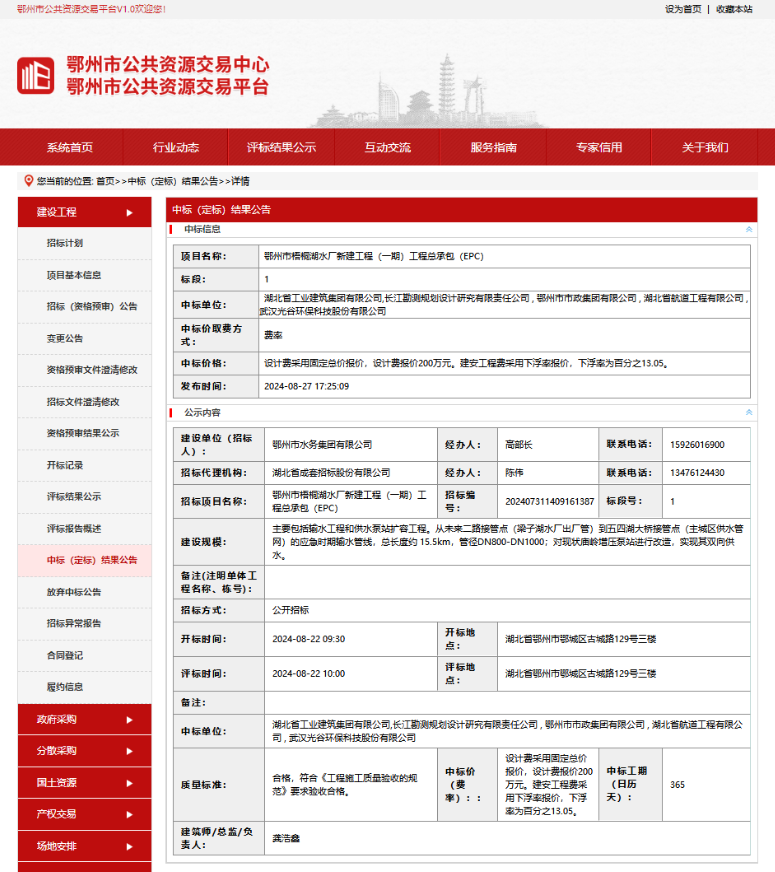This screenshot has height=872, width=775.
Task: Open 合同登记 in sidebar
Action: pos(64,655)
